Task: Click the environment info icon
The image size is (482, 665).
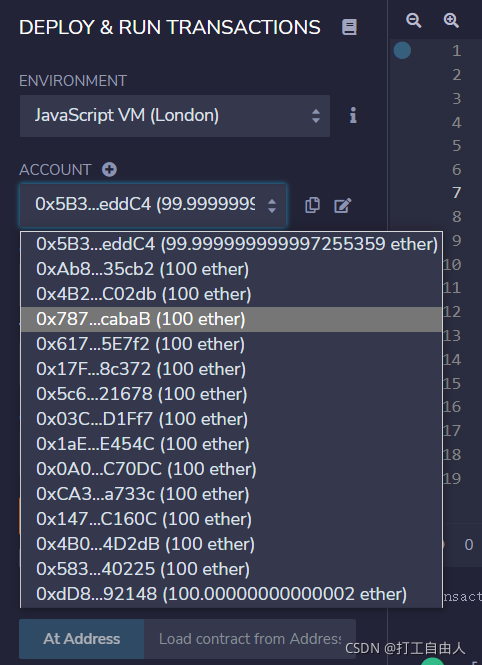Action: [353, 115]
